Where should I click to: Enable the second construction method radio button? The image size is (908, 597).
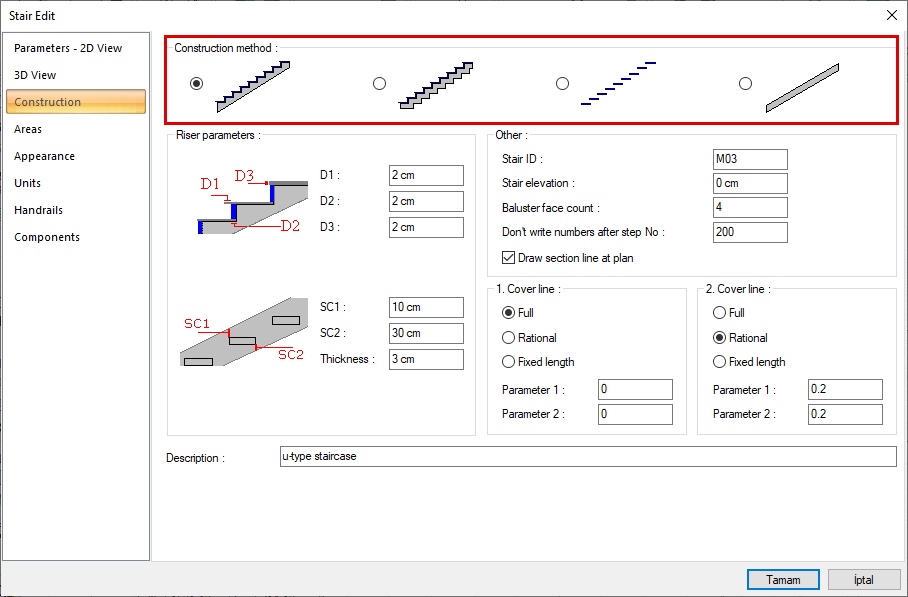point(379,83)
